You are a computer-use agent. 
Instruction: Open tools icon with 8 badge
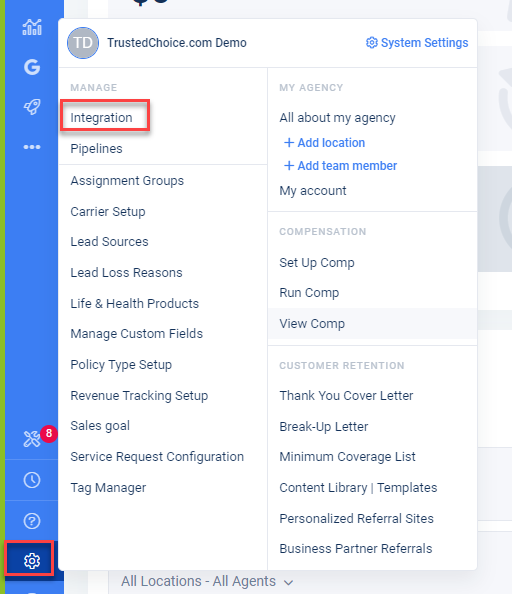(32, 439)
